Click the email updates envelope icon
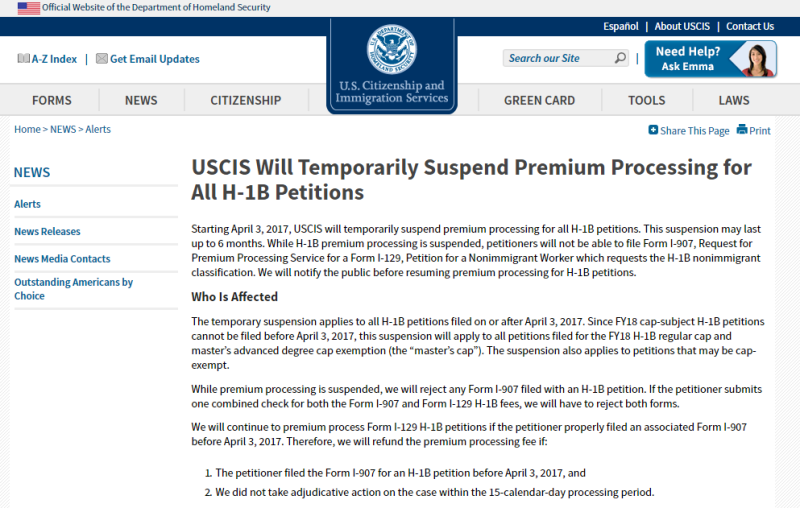The width and height of the screenshot is (800, 508). tap(102, 59)
